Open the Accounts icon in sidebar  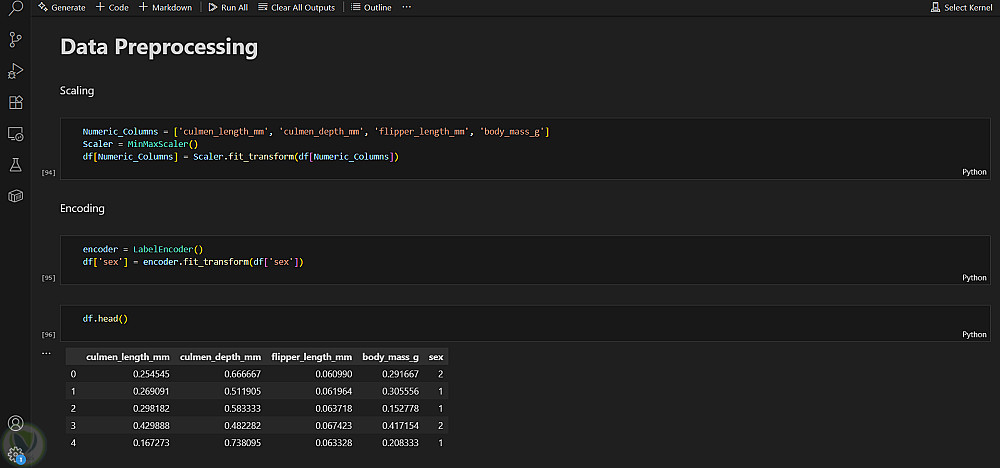15,424
